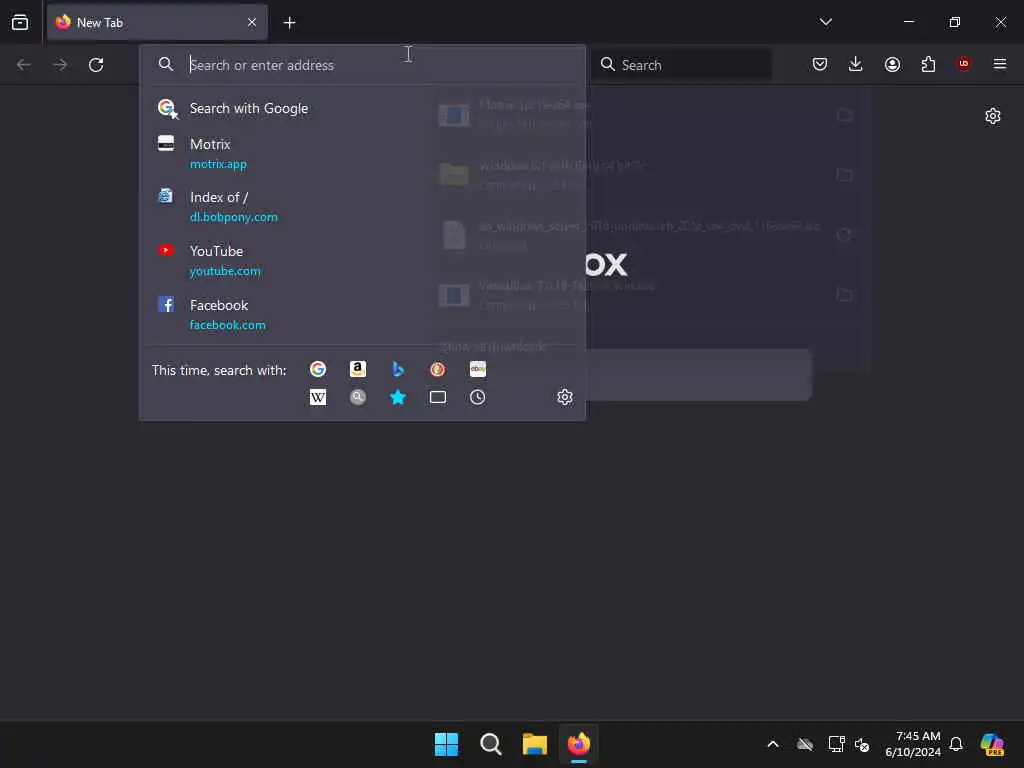This screenshot has width=1024, height=768.
Task: Open a new tab with plus button
Action: (x=289, y=23)
